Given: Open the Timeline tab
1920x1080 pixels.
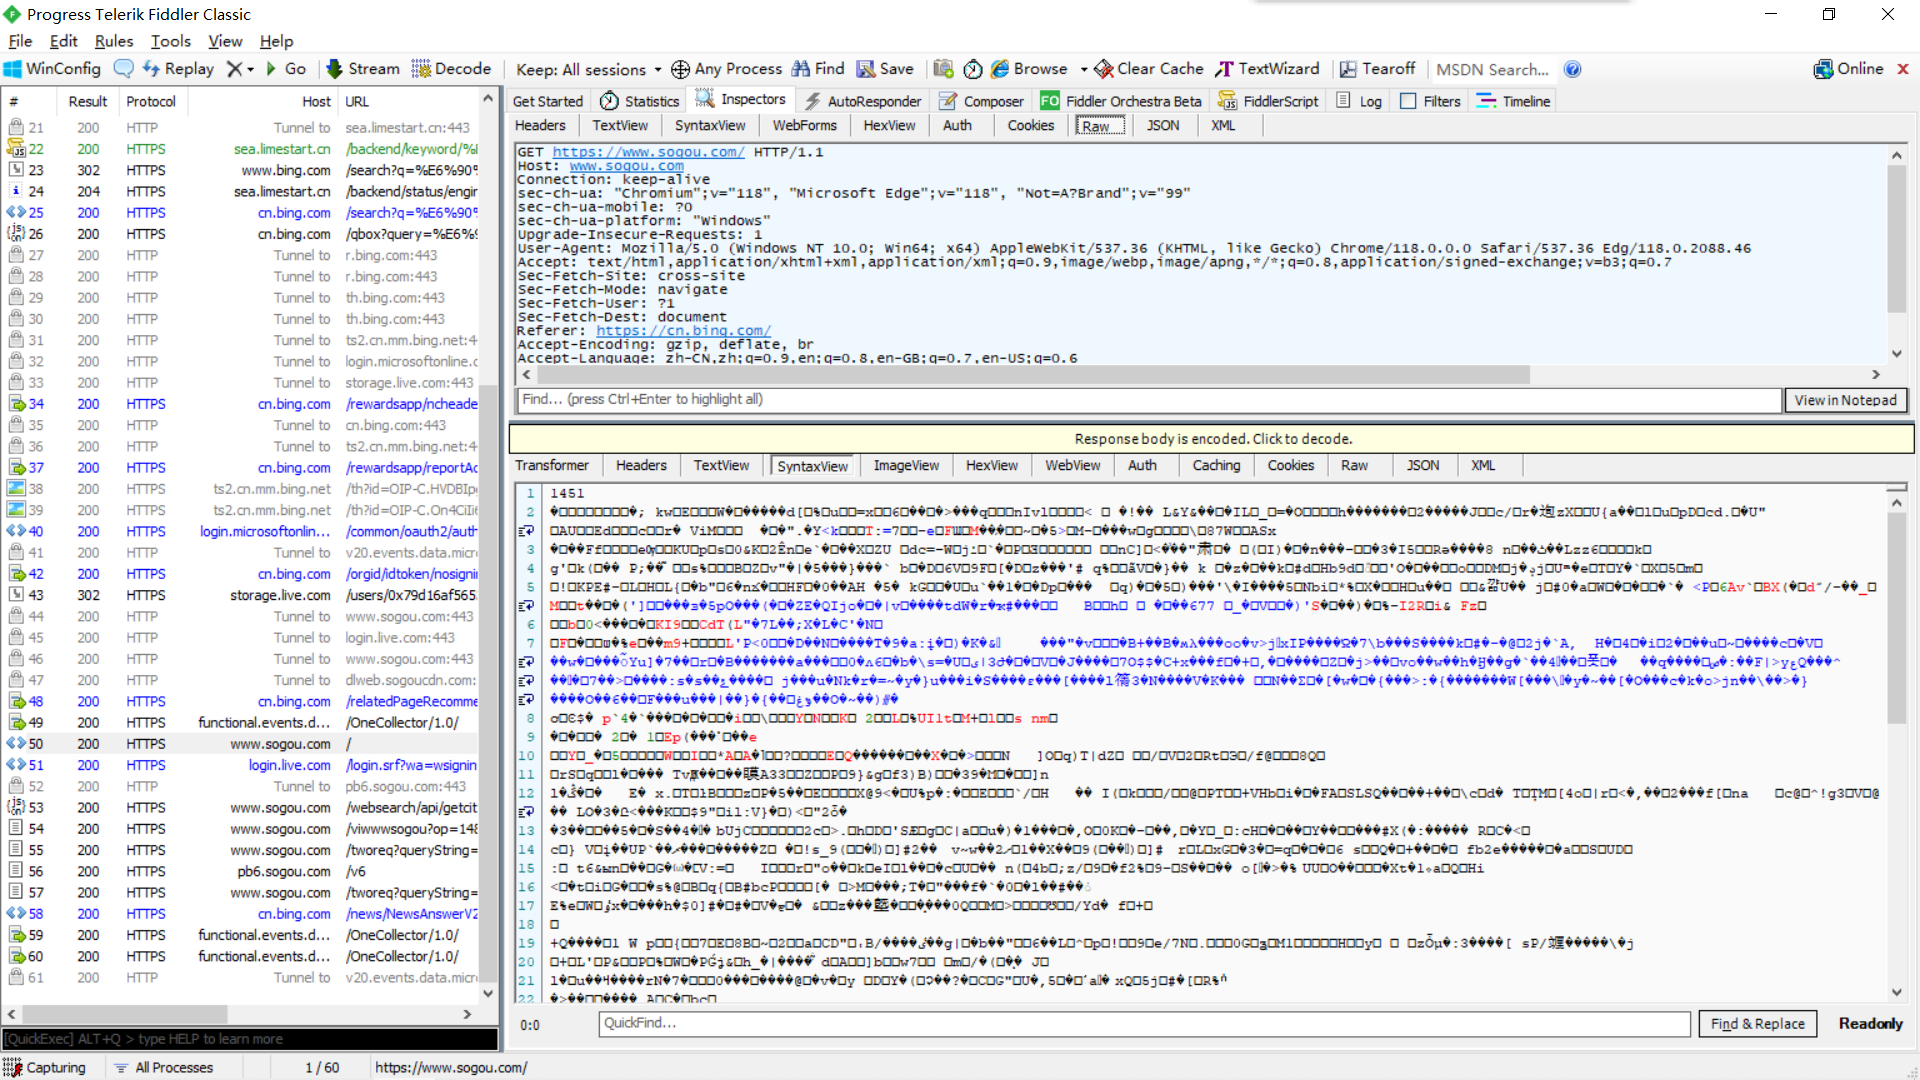Looking at the screenshot, I should click(x=1513, y=101).
